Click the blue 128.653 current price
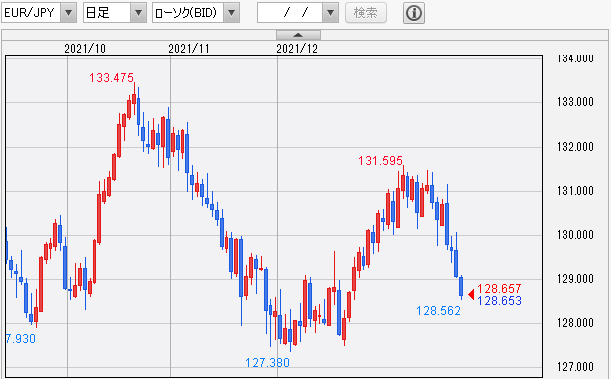The image size is (611, 379). tap(499, 301)
